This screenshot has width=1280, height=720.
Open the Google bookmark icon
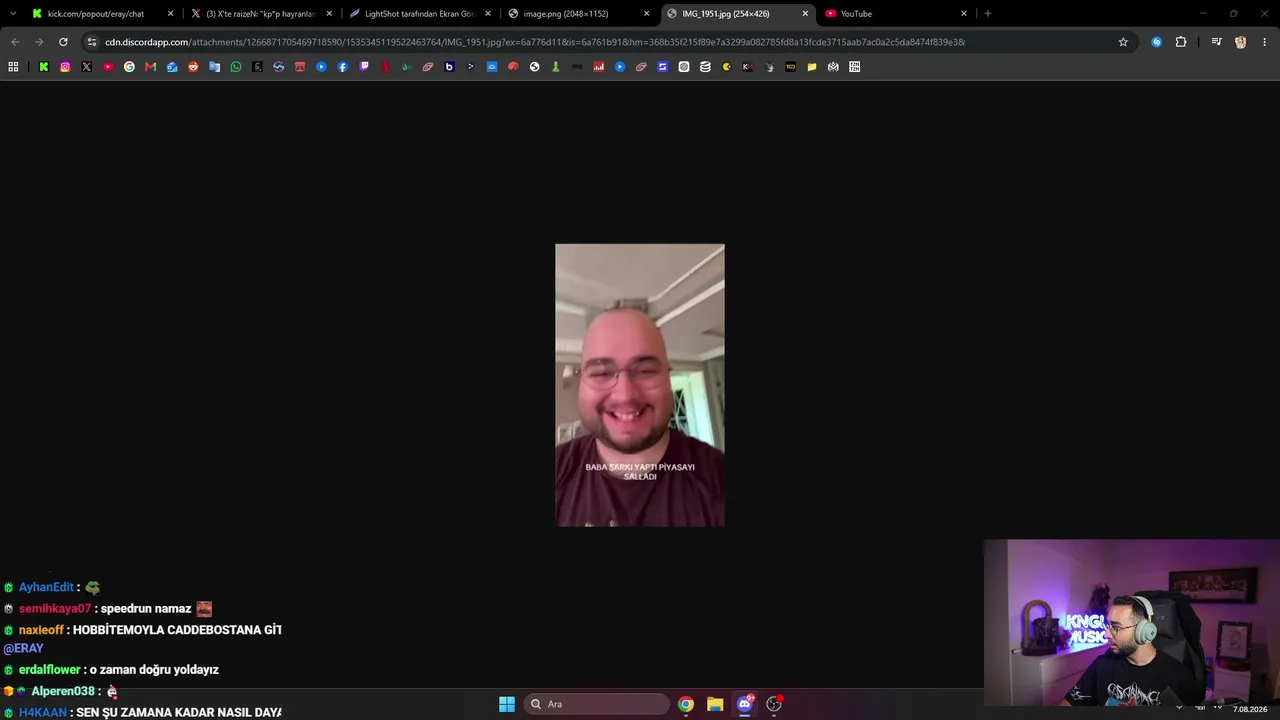point(129,67)
